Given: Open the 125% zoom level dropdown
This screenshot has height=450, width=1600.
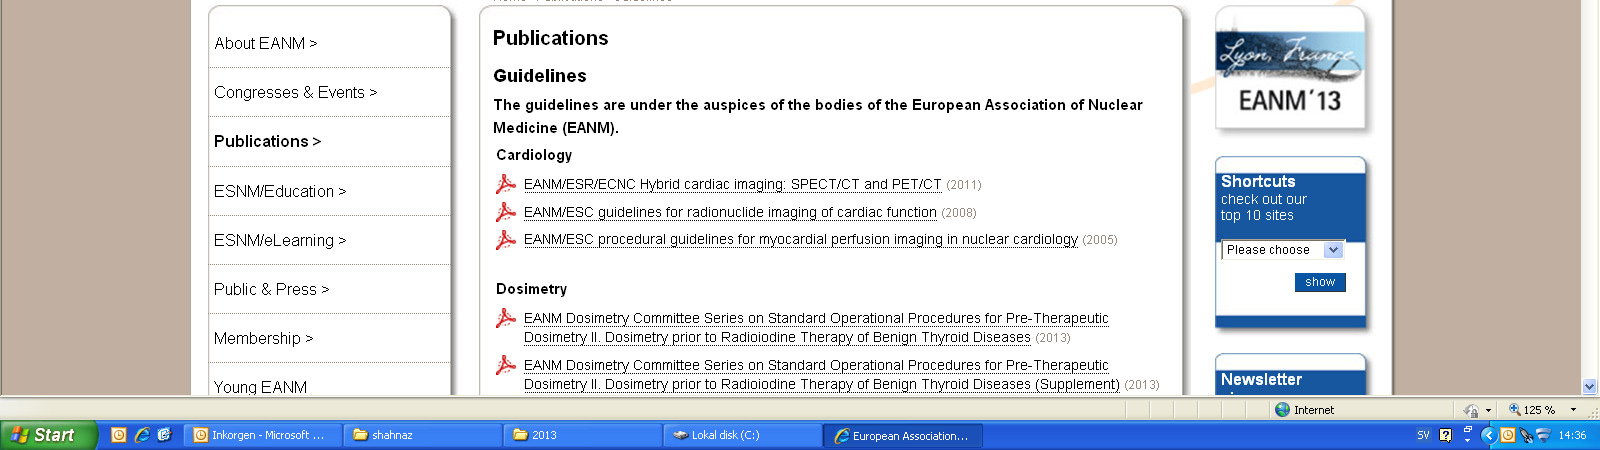Looking at the screenshot, I should click(x=1573, y=410).
